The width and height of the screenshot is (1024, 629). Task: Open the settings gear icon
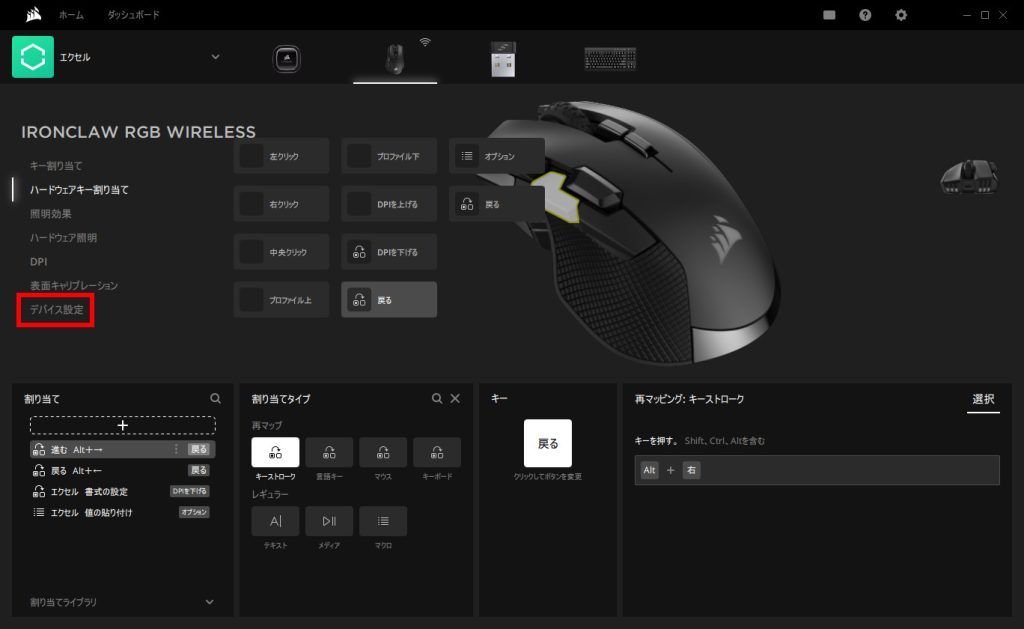901,15
